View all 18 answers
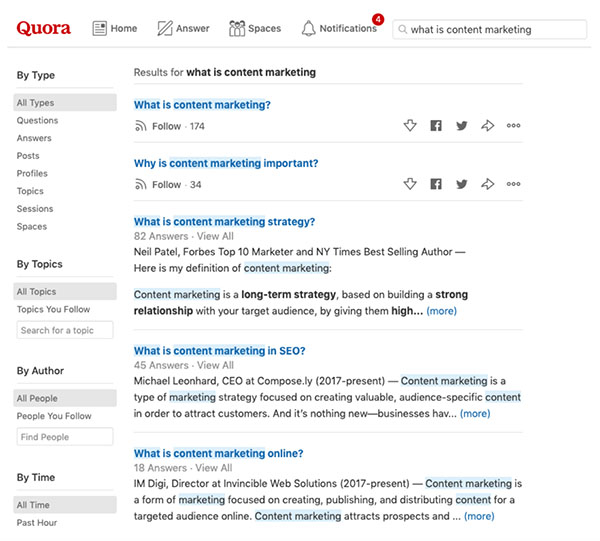This screenshot has height=541, width=600. pos(214,468)
